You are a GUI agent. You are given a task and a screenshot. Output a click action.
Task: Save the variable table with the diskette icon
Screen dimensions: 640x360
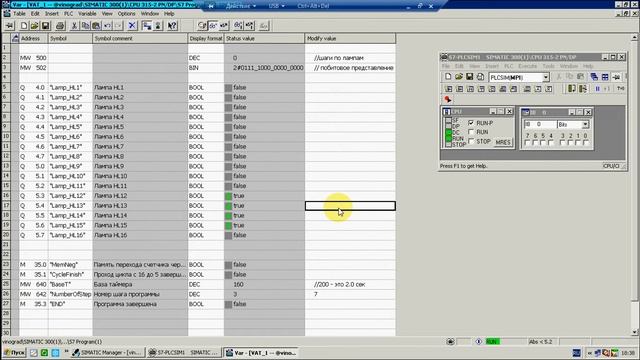(45, 26)
